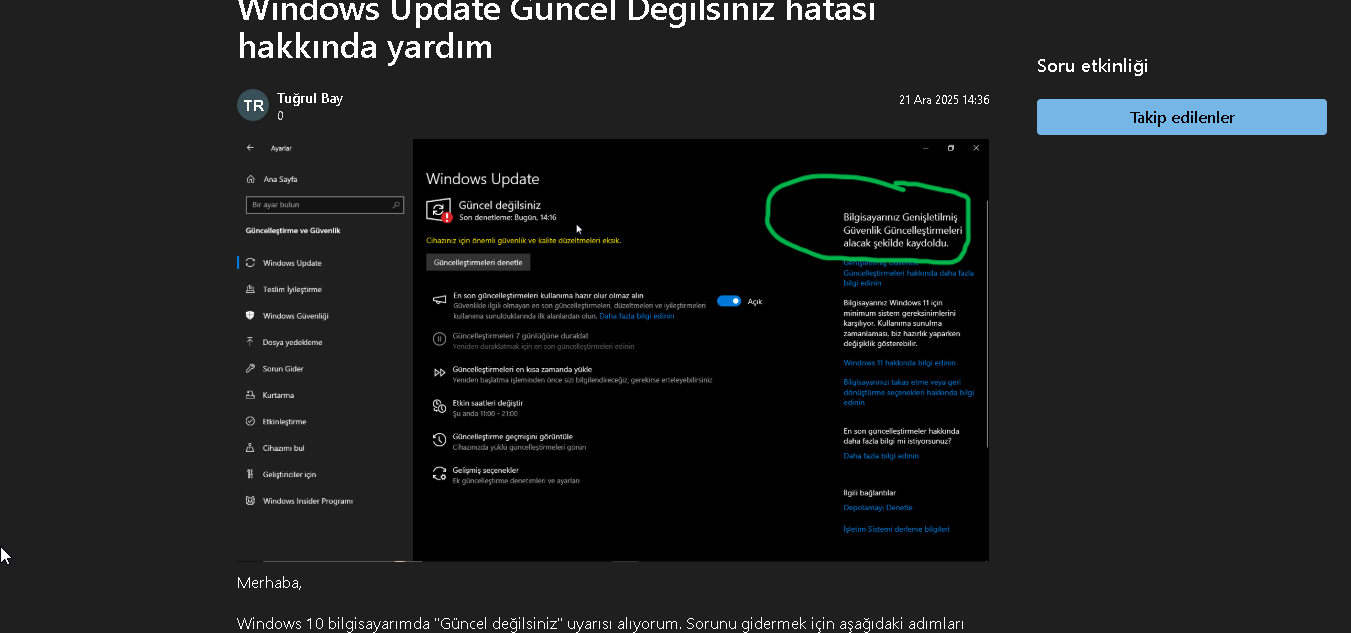Screen dimensions: 1351x633
Task: Click the pause icon for 7-day pause
Action: (439, 339)
